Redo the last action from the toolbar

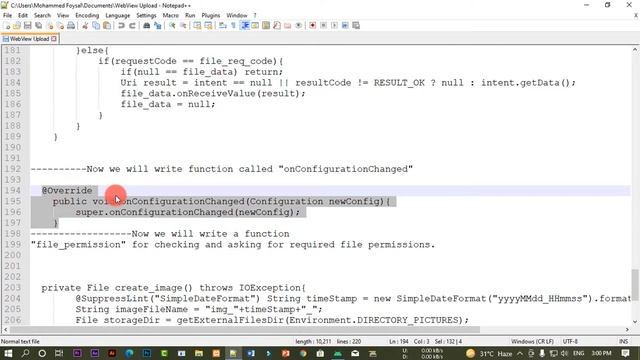(x=132, y=25)
